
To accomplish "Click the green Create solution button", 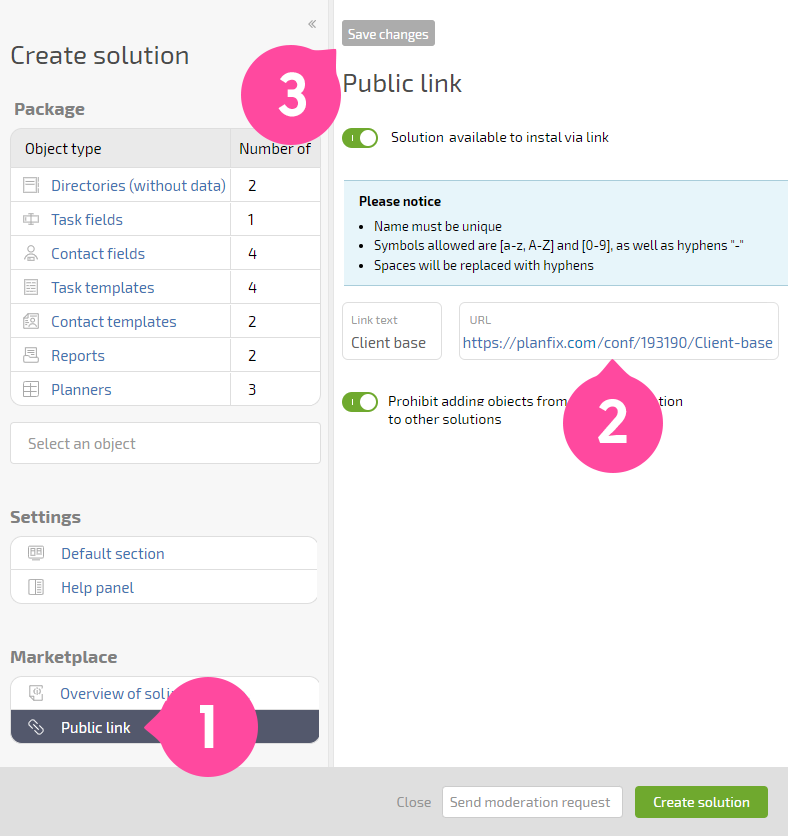I will click(x=701, y=802).
